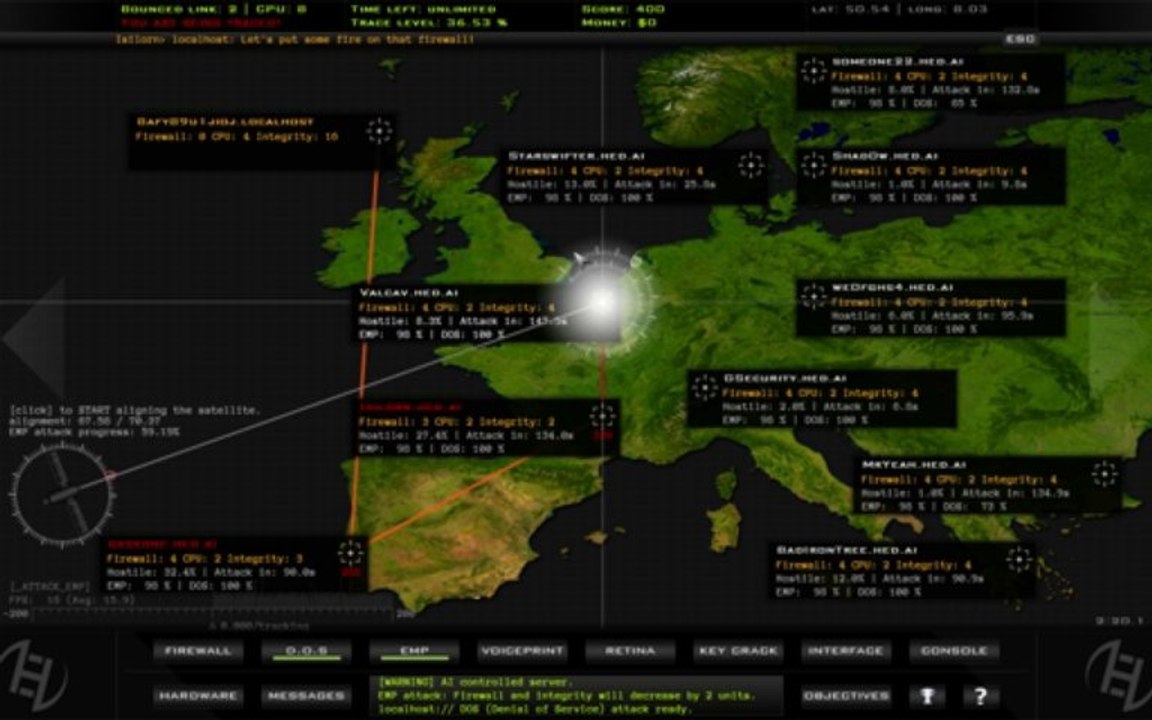Screen dimensions: 1152x720
Task: Click the BadIronTree.hed.ai server title
Action: (x=847, y=550)
